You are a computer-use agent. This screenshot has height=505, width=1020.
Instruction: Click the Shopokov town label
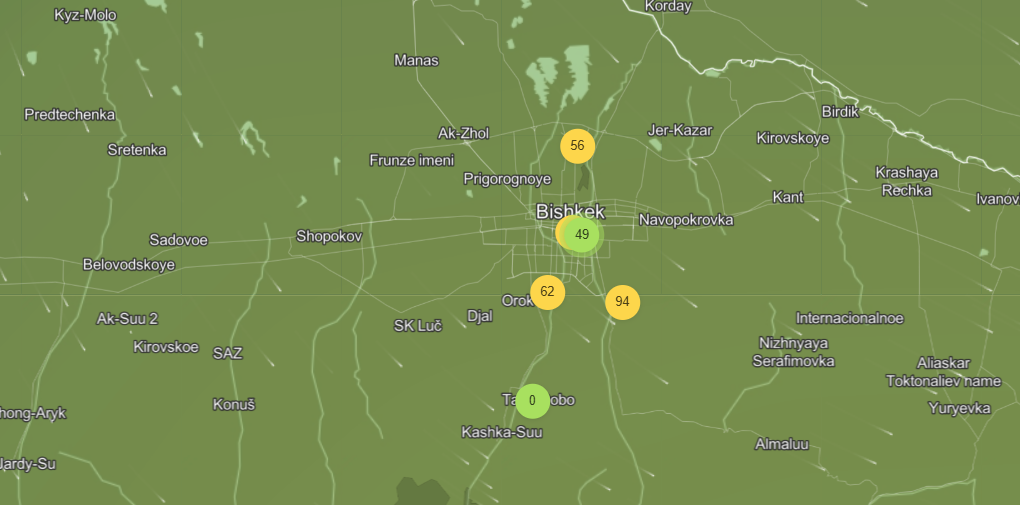pyautogui.click(x=328, y=237)
